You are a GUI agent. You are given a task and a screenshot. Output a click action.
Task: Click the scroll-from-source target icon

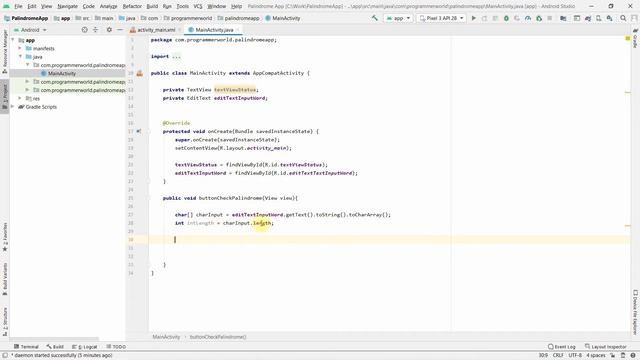point(84,30)
